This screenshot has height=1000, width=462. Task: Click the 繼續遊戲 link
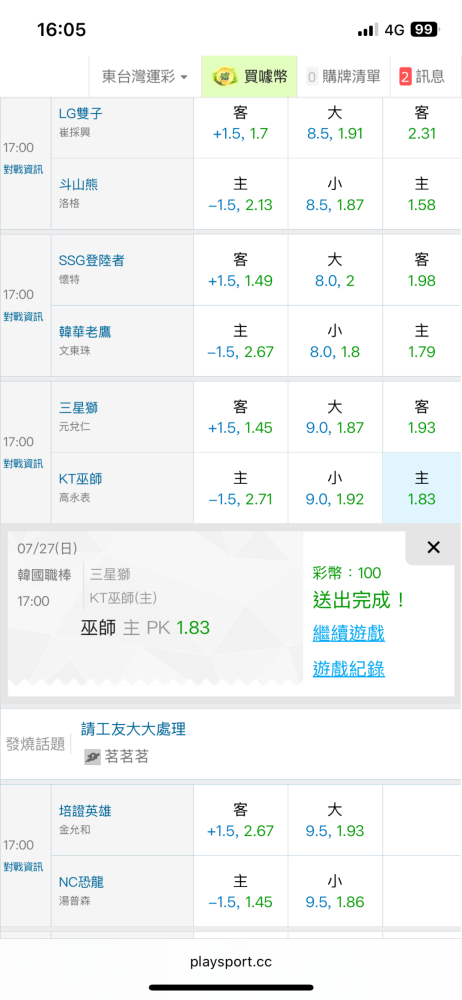(348, 633)
